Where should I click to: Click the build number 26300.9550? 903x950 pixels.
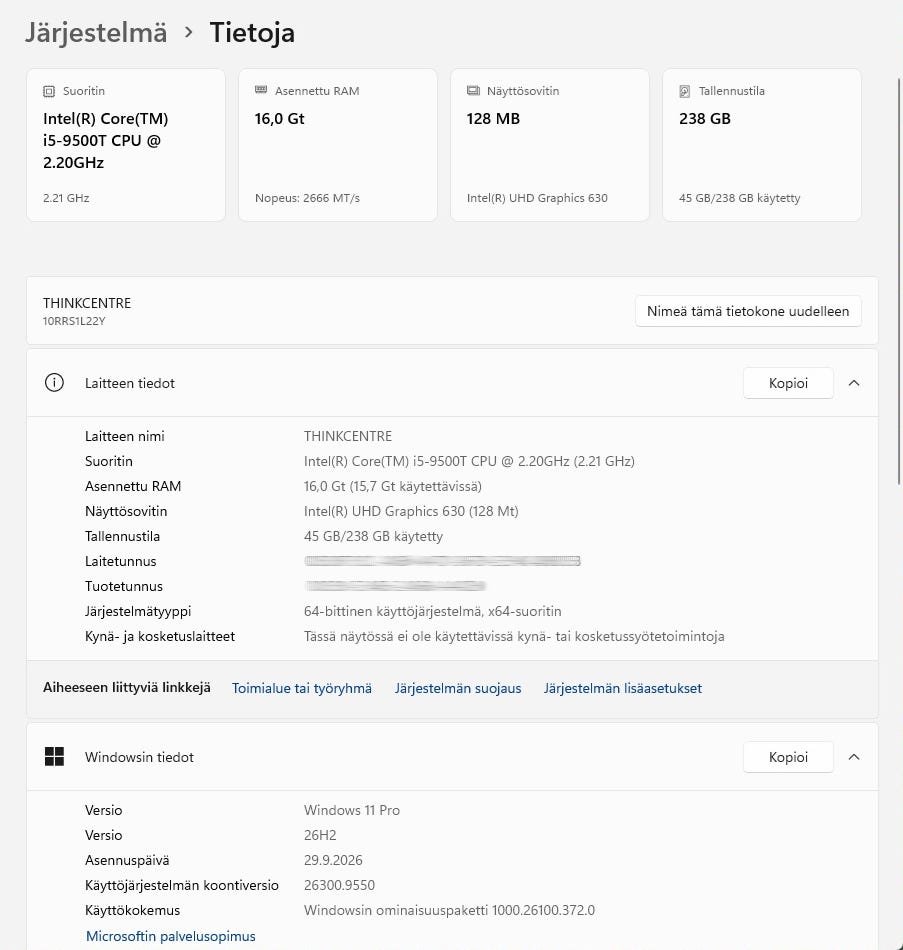[x=339, y=885]
